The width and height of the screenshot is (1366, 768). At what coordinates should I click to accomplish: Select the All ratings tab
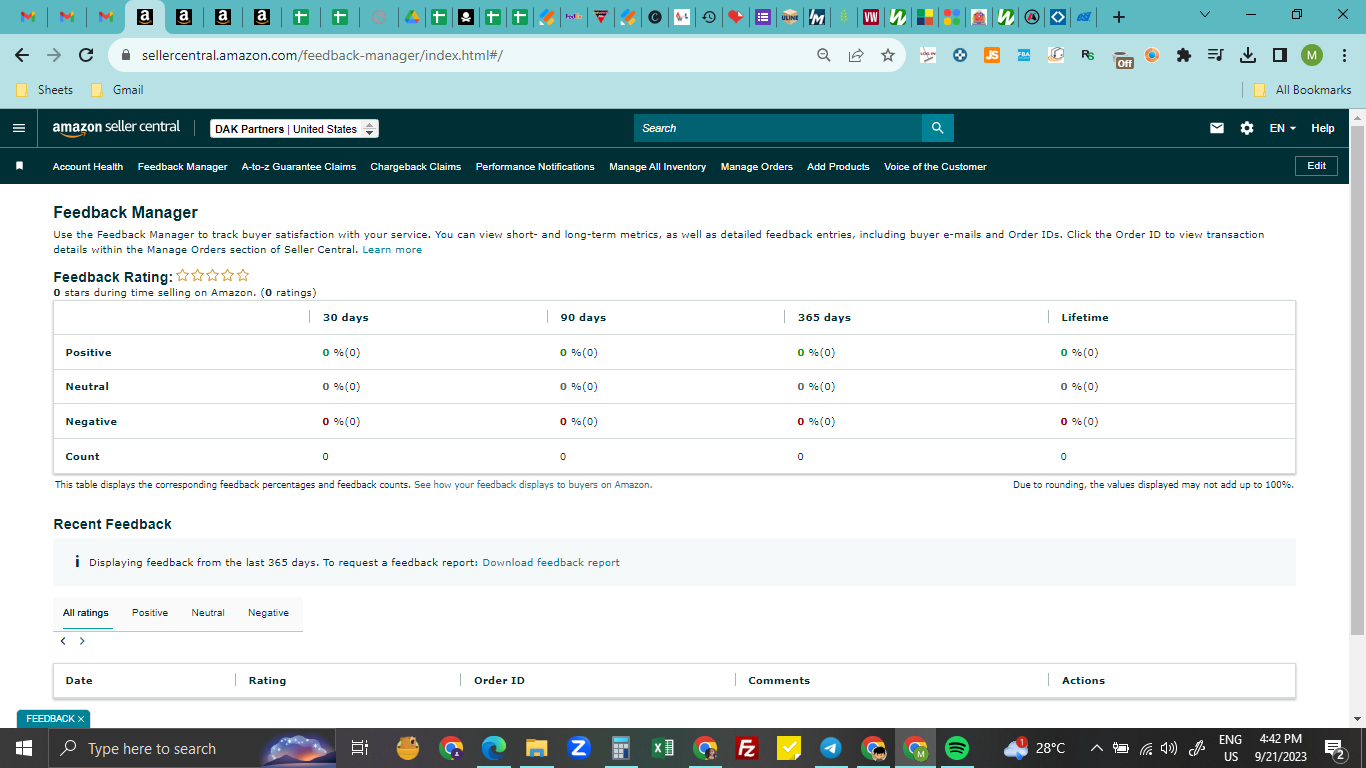pos(86,613)
